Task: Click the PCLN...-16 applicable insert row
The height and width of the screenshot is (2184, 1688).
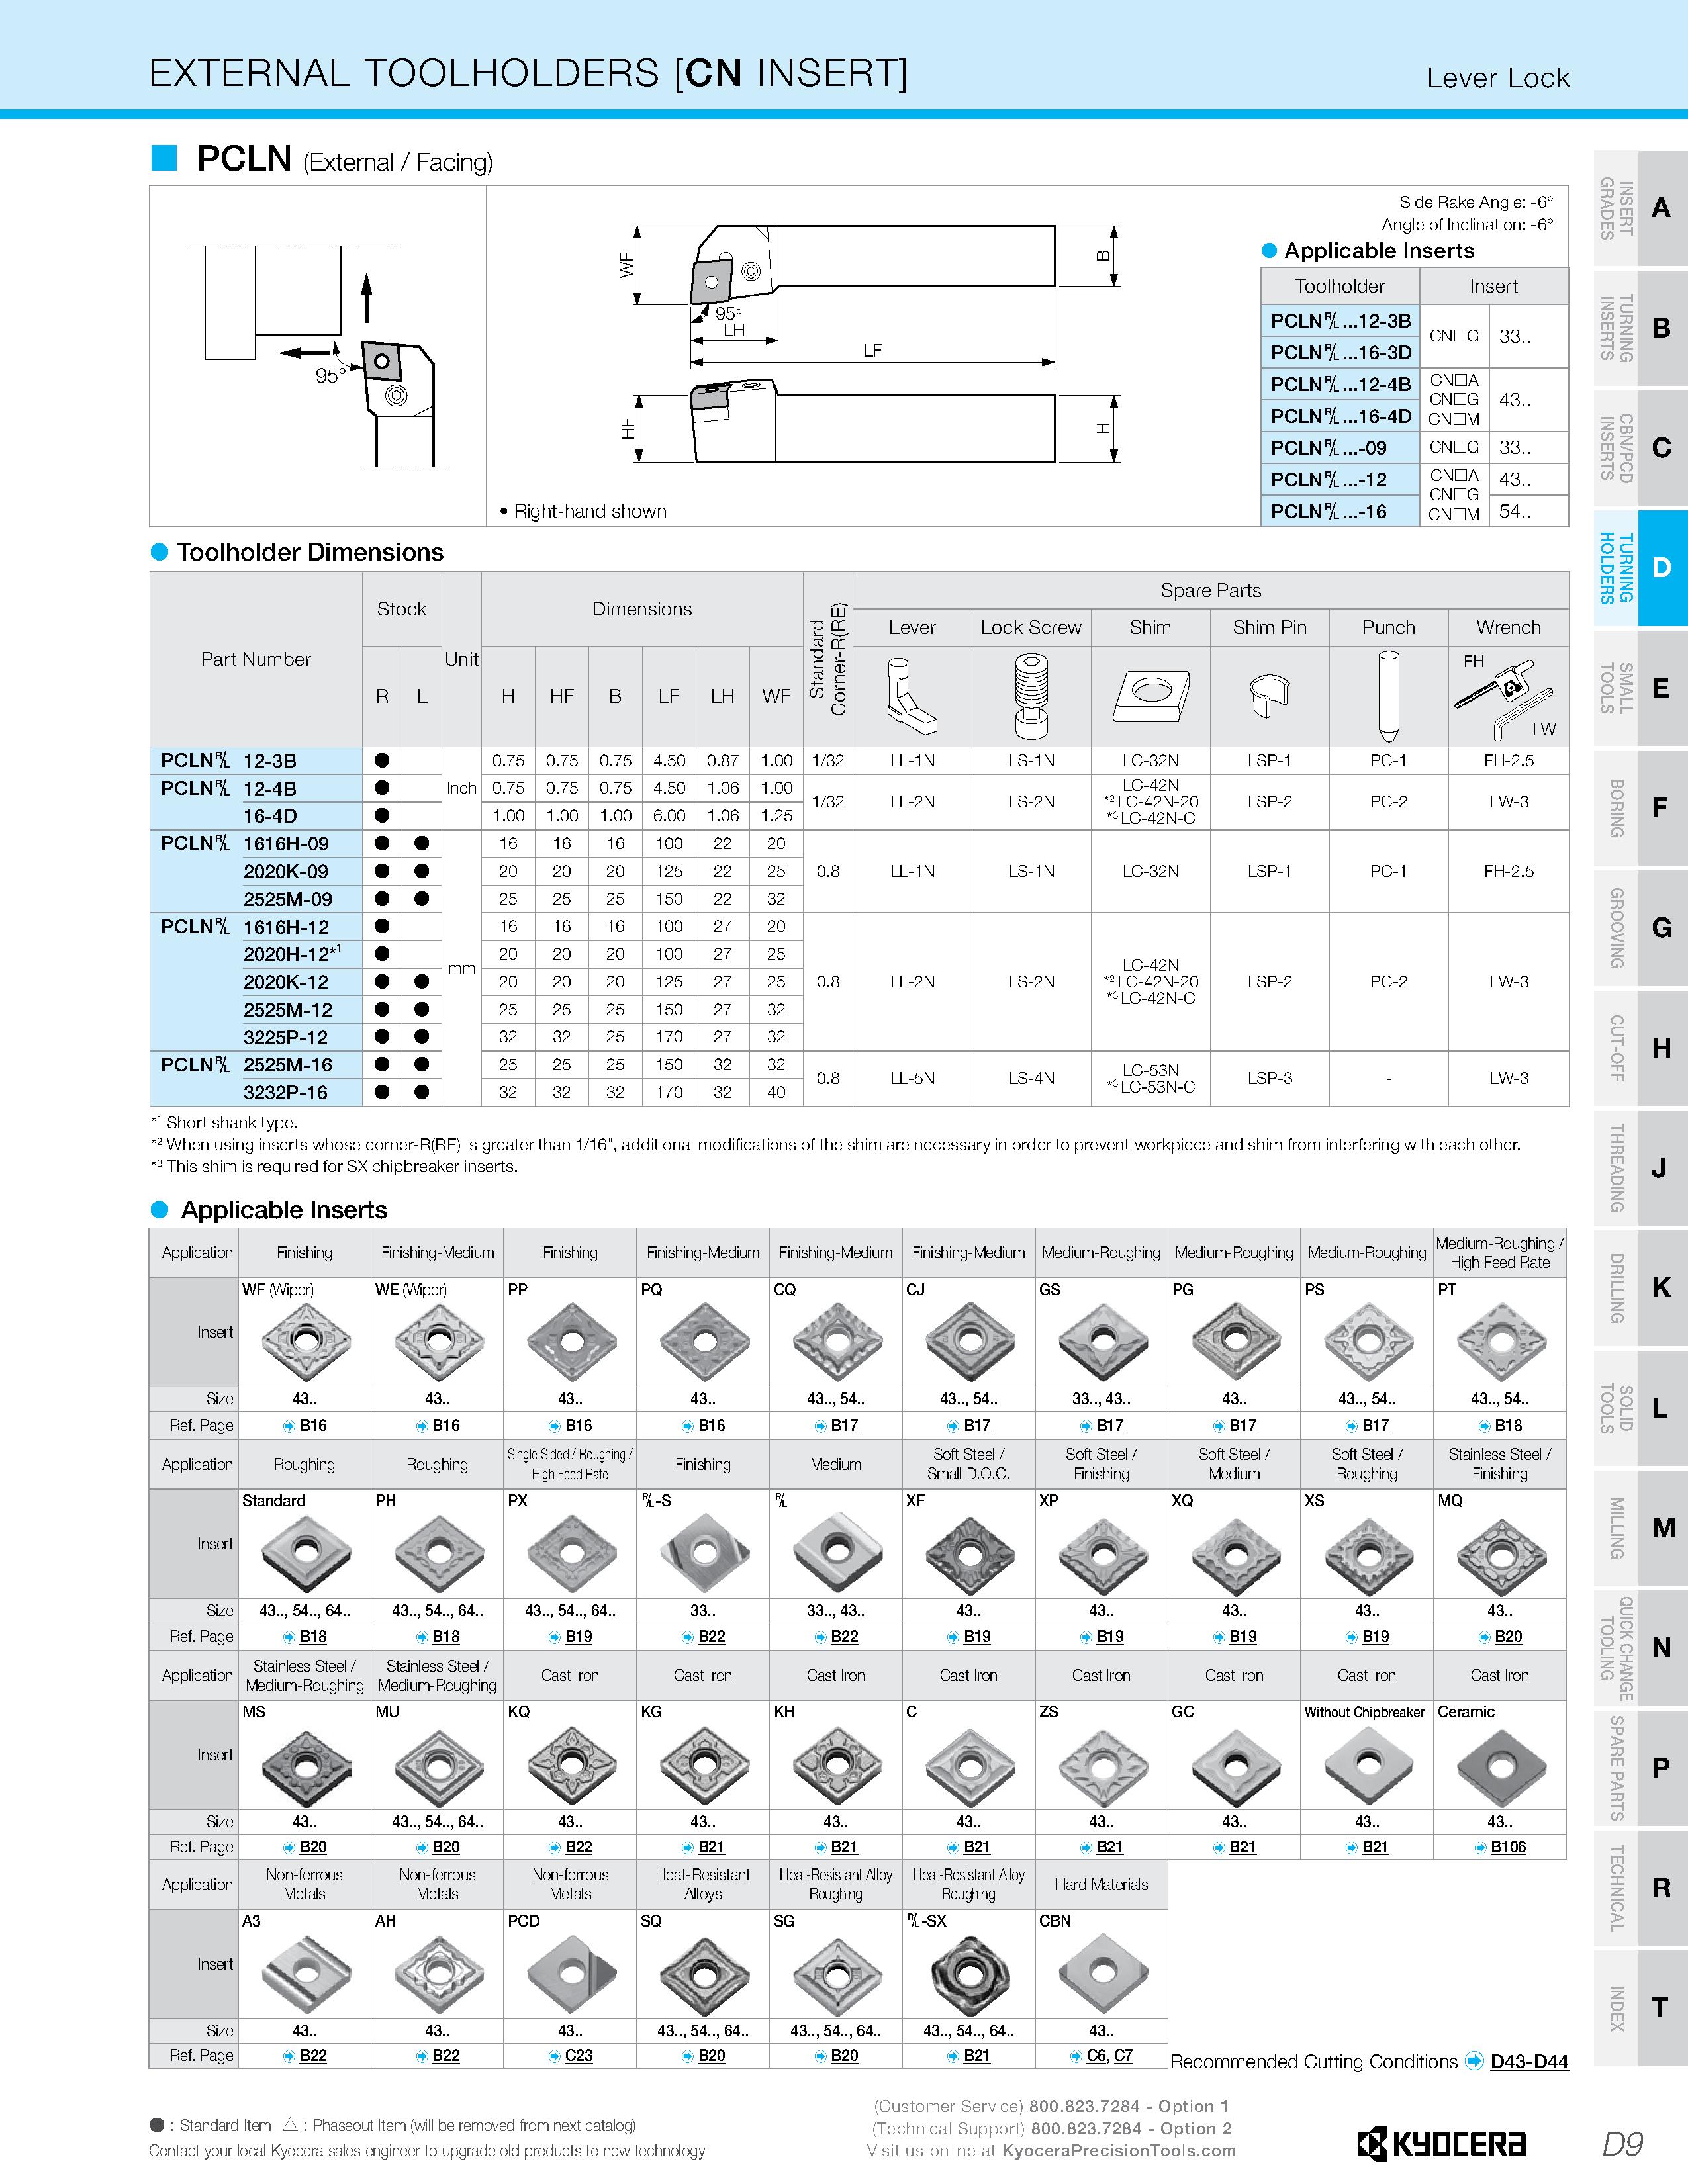Action: 1414,511
